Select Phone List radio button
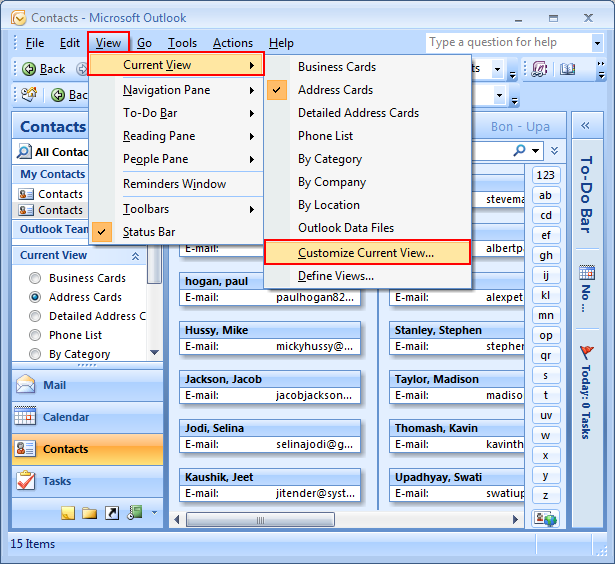 [35, 335]
